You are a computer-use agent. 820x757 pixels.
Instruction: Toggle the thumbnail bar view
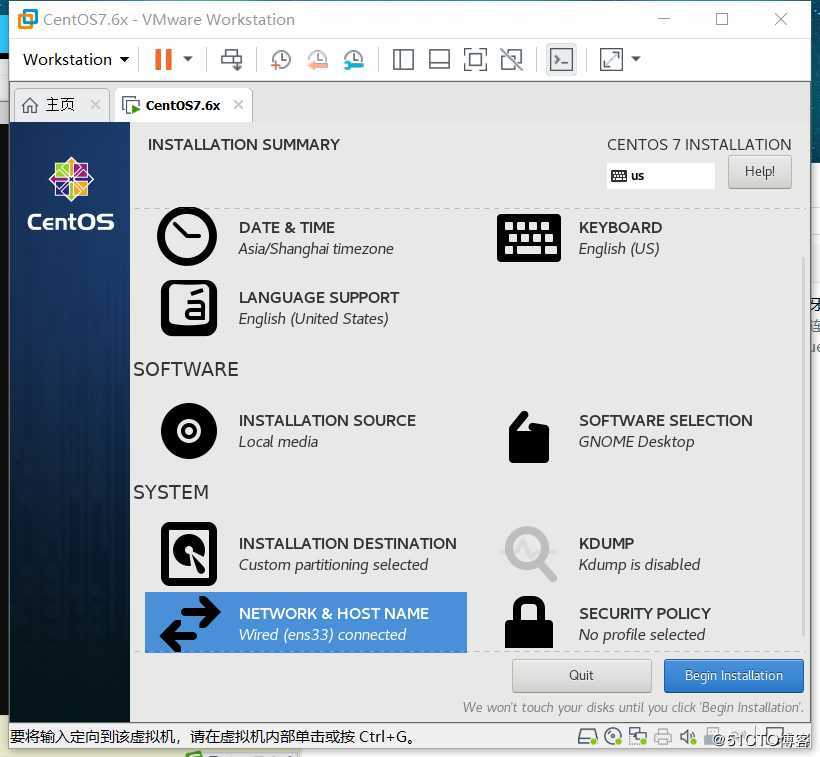(x=439, y=59)
